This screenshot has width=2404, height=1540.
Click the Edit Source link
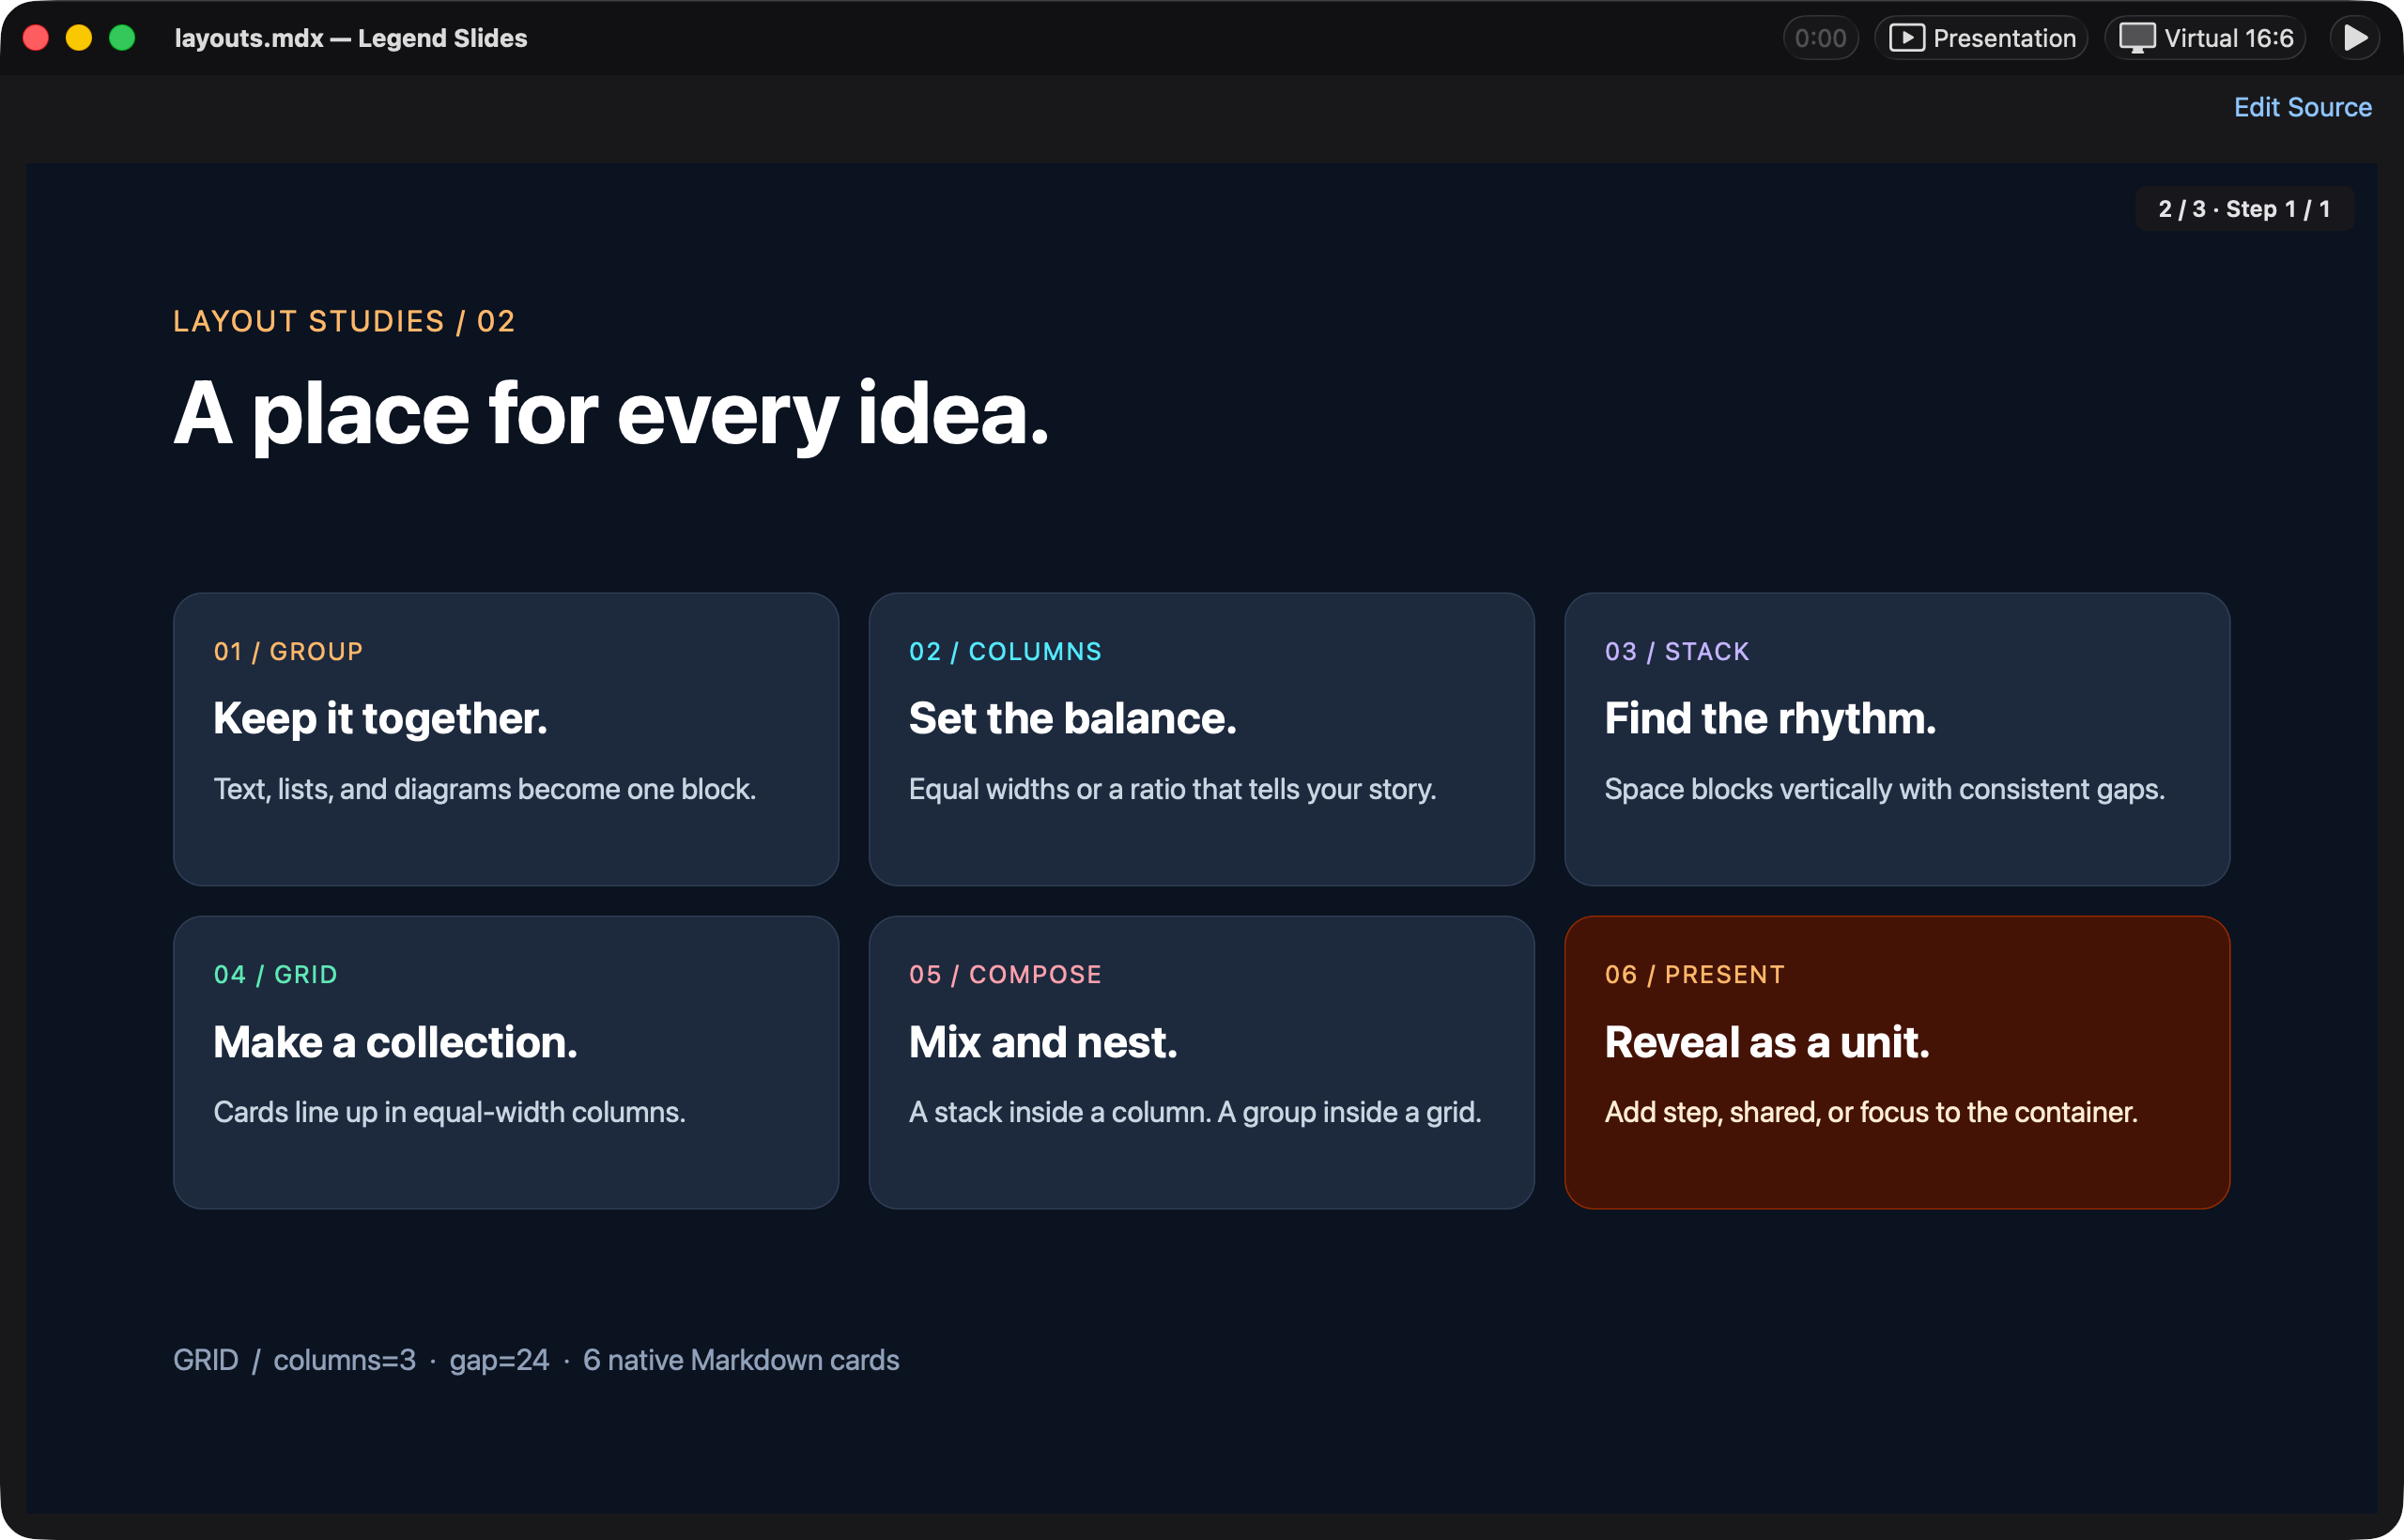tap(2302, 107)
